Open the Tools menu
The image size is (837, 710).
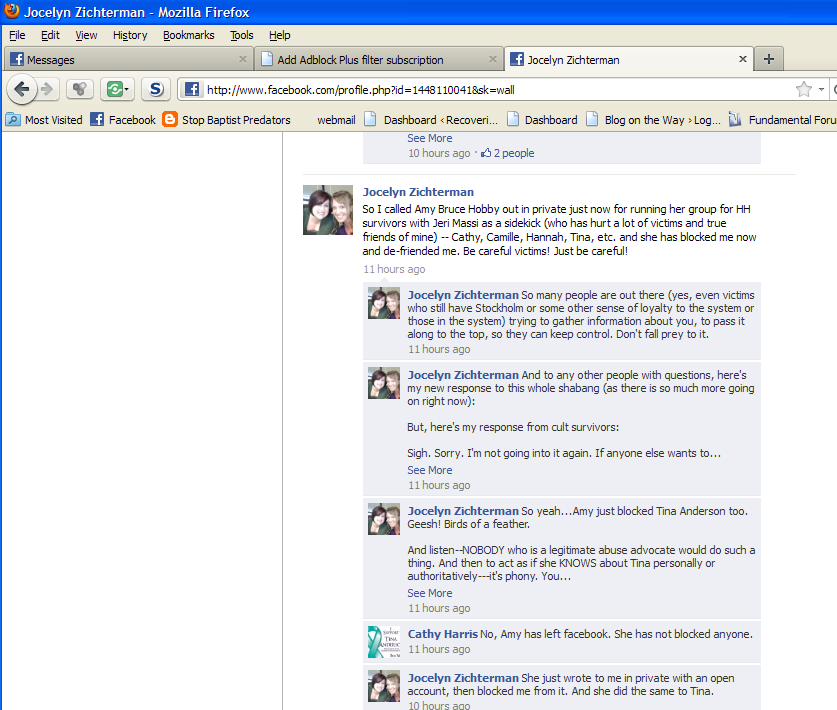coord(241,35)
